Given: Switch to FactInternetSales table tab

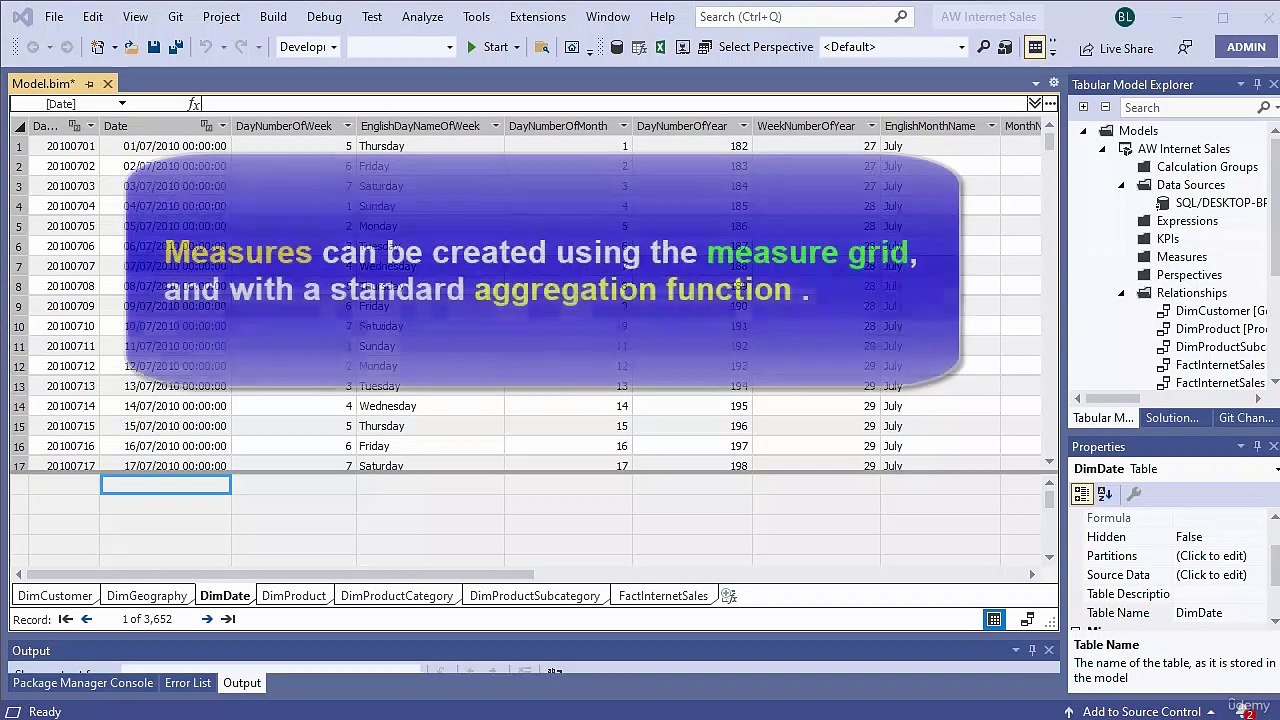Looking at the screenshot, I should [663, 596].
